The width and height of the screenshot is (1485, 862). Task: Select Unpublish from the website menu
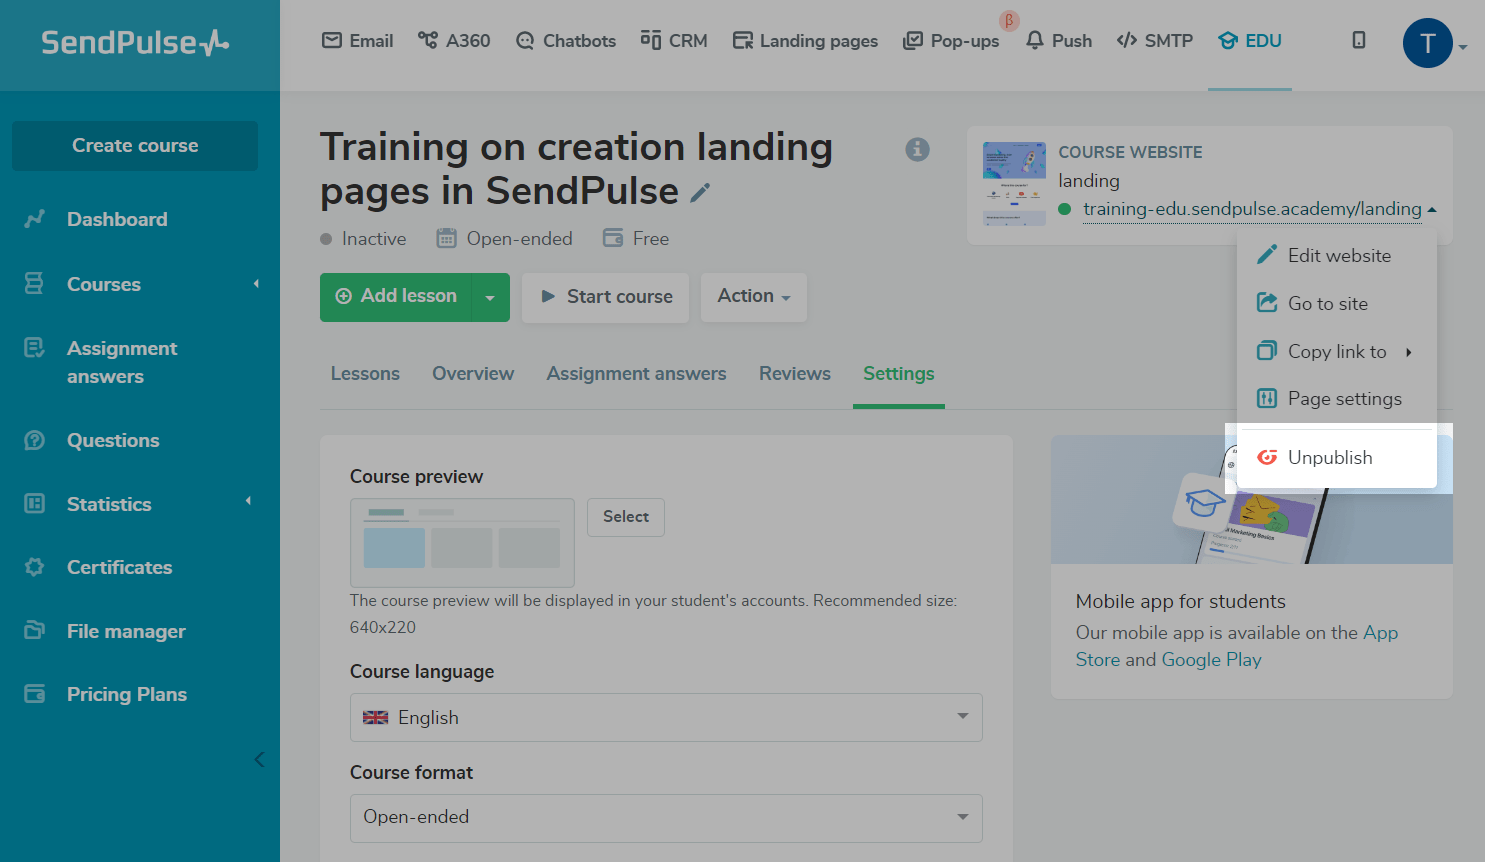coord(1329,457)
